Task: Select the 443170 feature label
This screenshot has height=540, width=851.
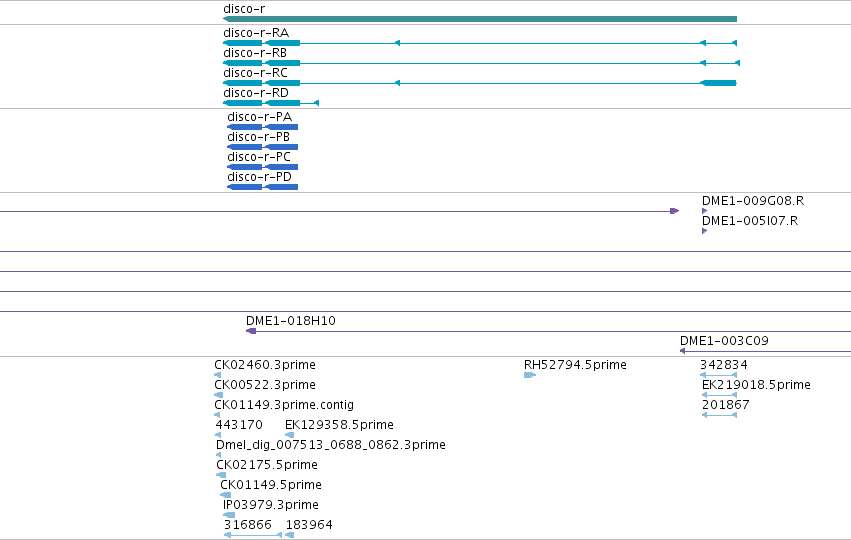Action: click(239, 425)
